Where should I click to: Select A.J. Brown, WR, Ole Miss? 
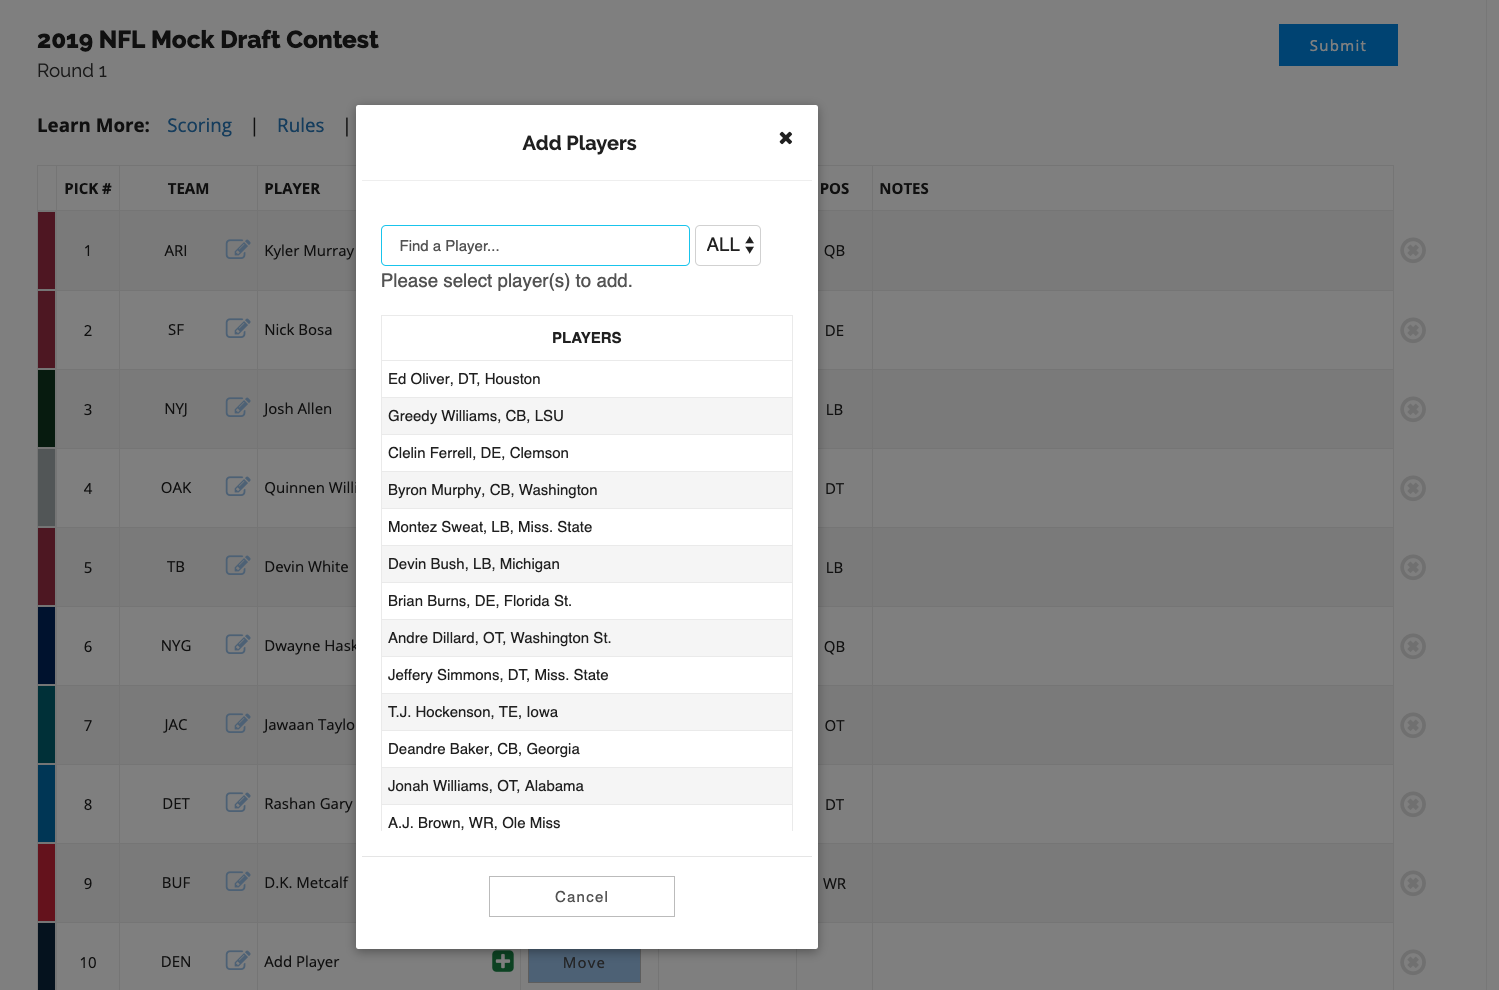586,819
